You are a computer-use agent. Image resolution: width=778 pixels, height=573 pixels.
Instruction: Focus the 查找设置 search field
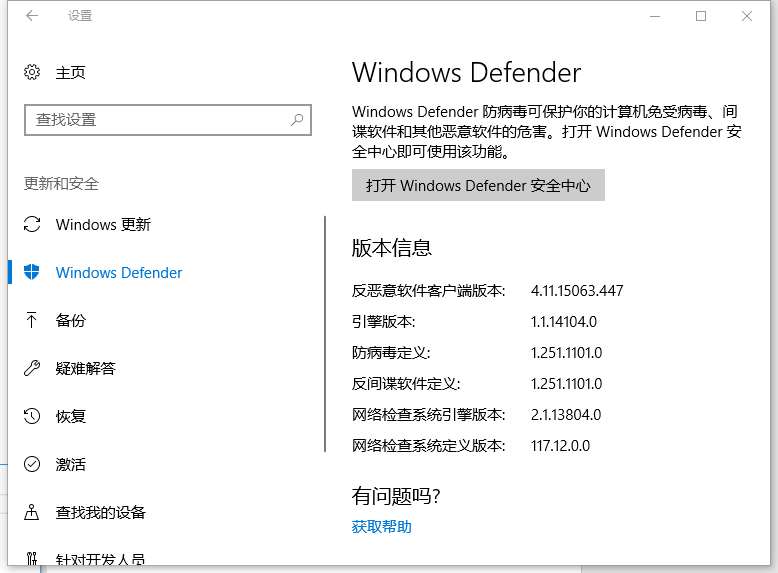(x=168, y=120)
